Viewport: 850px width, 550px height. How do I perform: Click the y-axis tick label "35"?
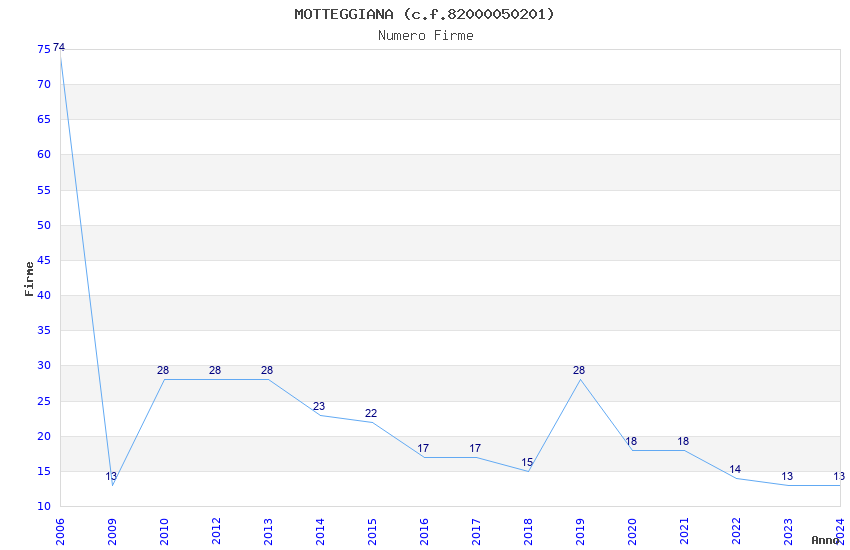click(44, 331)
